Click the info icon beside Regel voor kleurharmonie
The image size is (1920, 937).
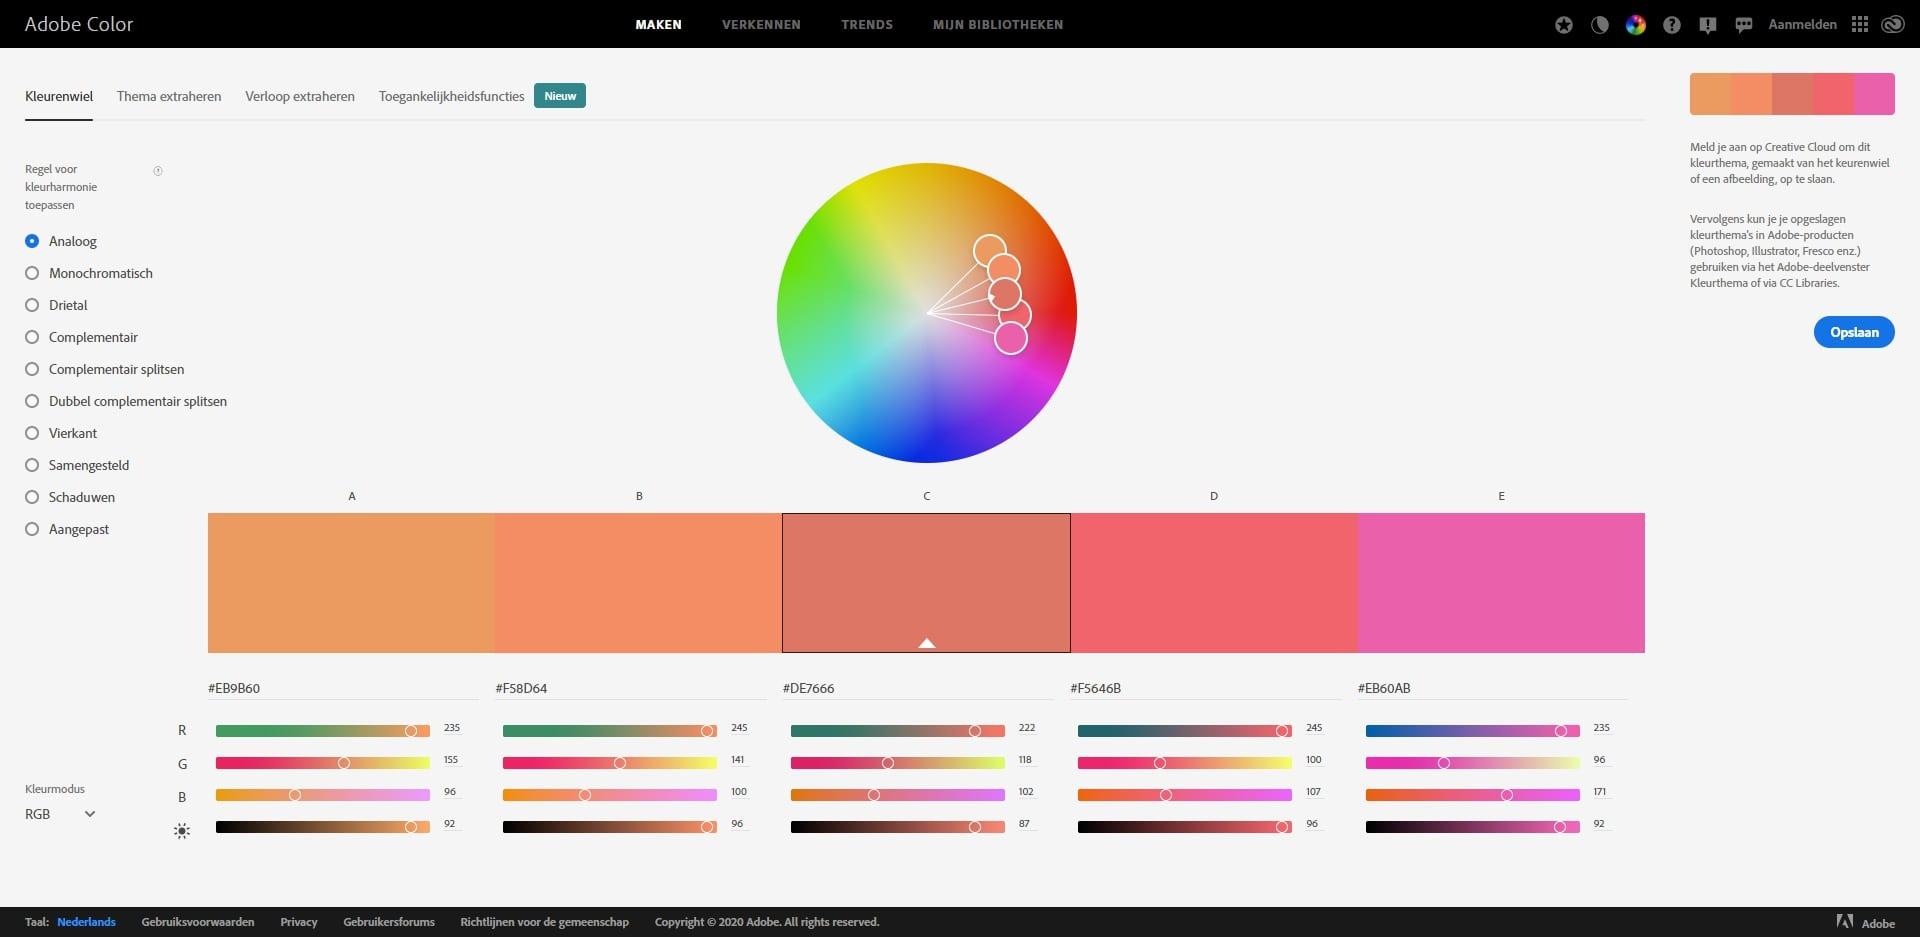(158, 171)
